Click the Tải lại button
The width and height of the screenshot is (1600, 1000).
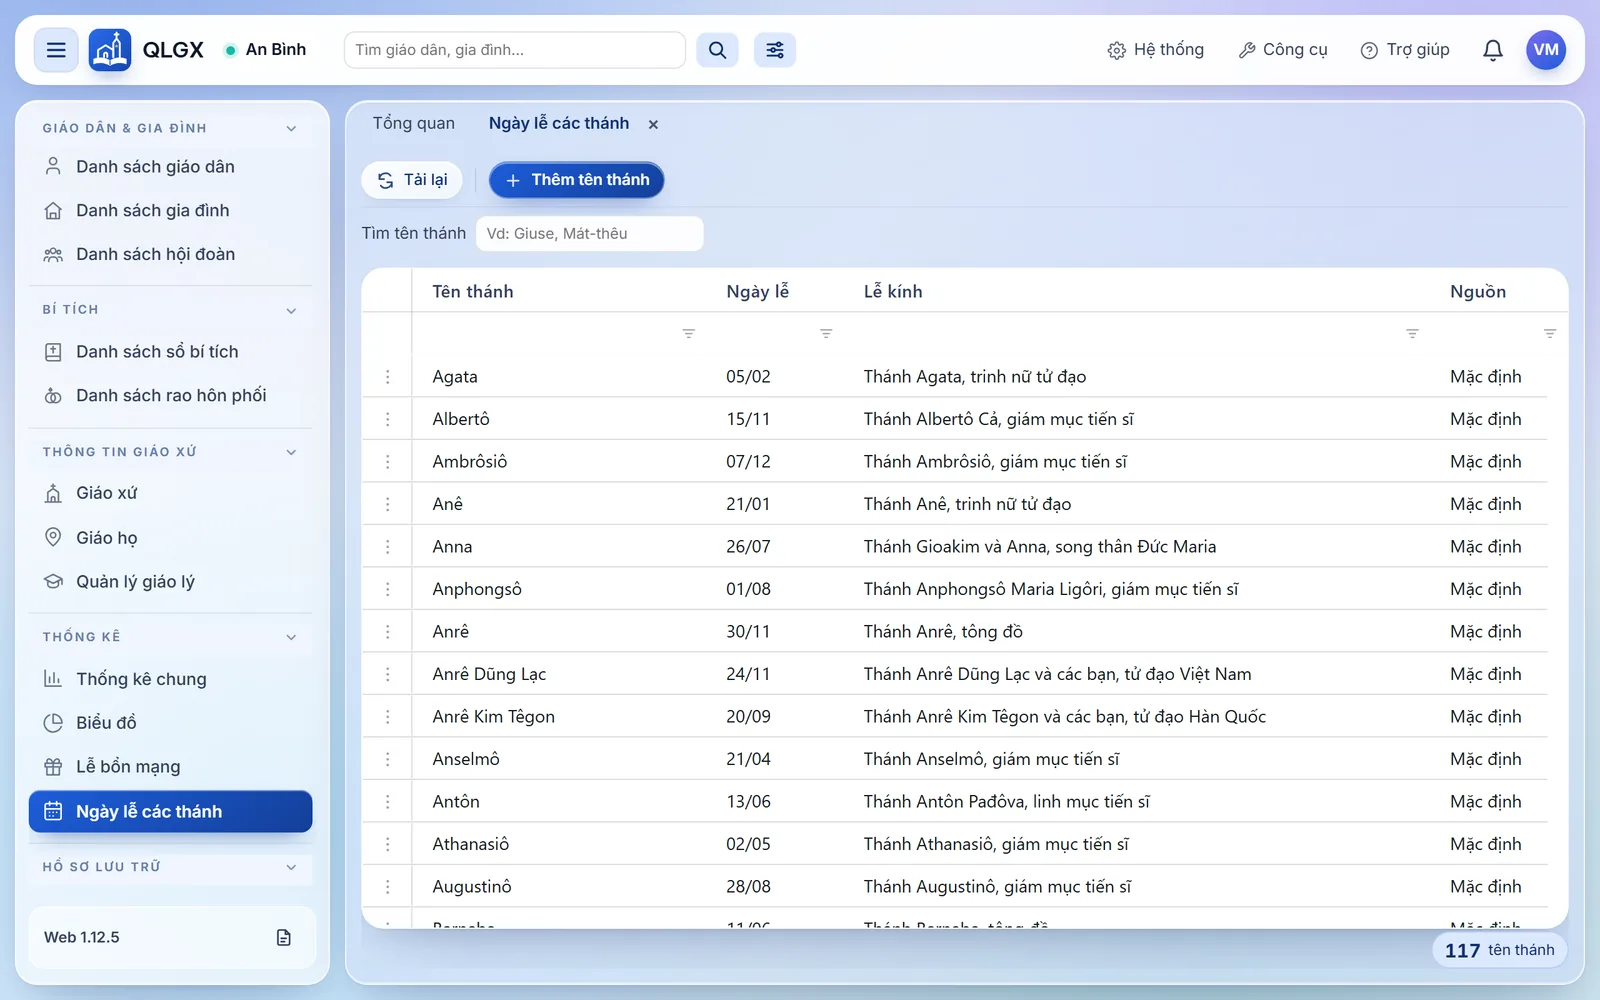[x=412, y=180]
